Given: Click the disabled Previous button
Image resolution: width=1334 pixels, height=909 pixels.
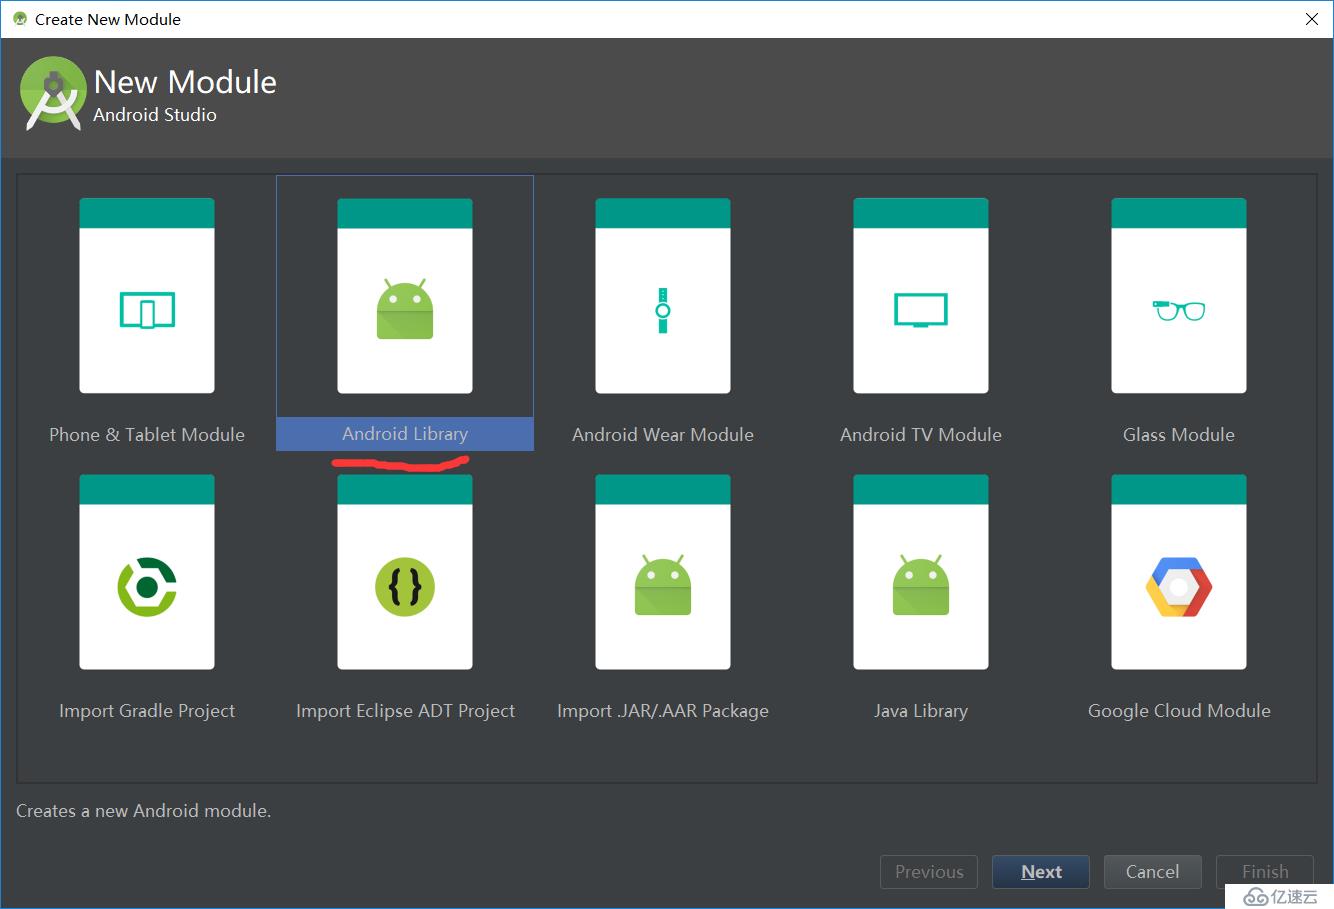Looking at the screenshot, I should pyautogui.click(x=929, y=872).
